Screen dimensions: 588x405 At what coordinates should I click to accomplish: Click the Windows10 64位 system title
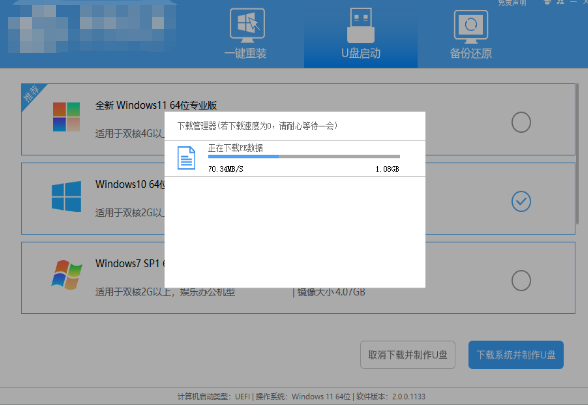(x=130, y=184)
